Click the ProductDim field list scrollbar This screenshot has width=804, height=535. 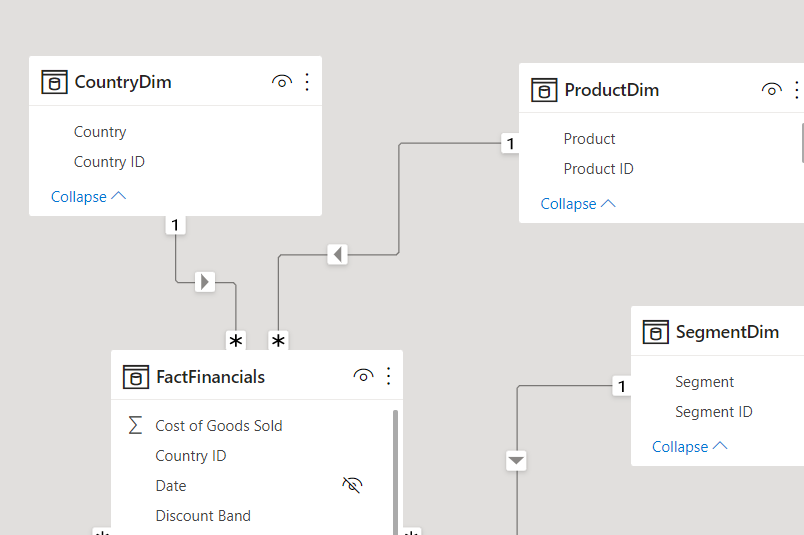click(x=802, y=143)
